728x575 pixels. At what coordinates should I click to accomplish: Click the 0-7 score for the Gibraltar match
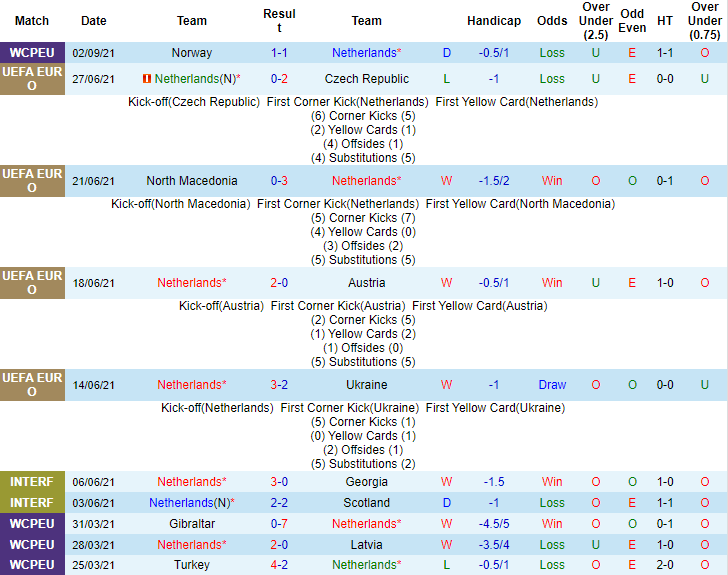point(280,524)
